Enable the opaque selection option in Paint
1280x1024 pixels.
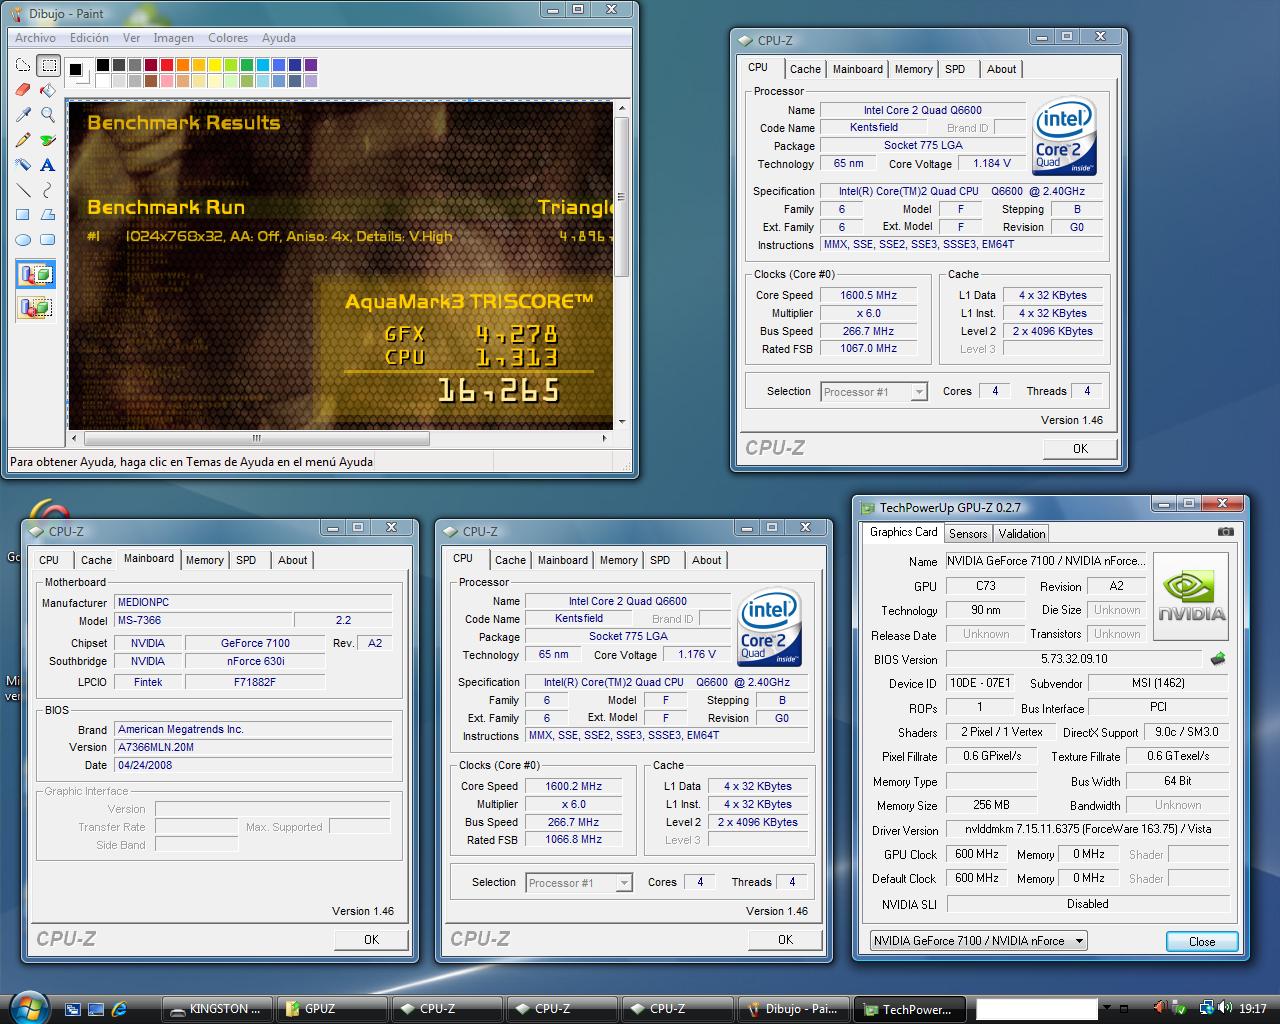(x=35, y=275)
